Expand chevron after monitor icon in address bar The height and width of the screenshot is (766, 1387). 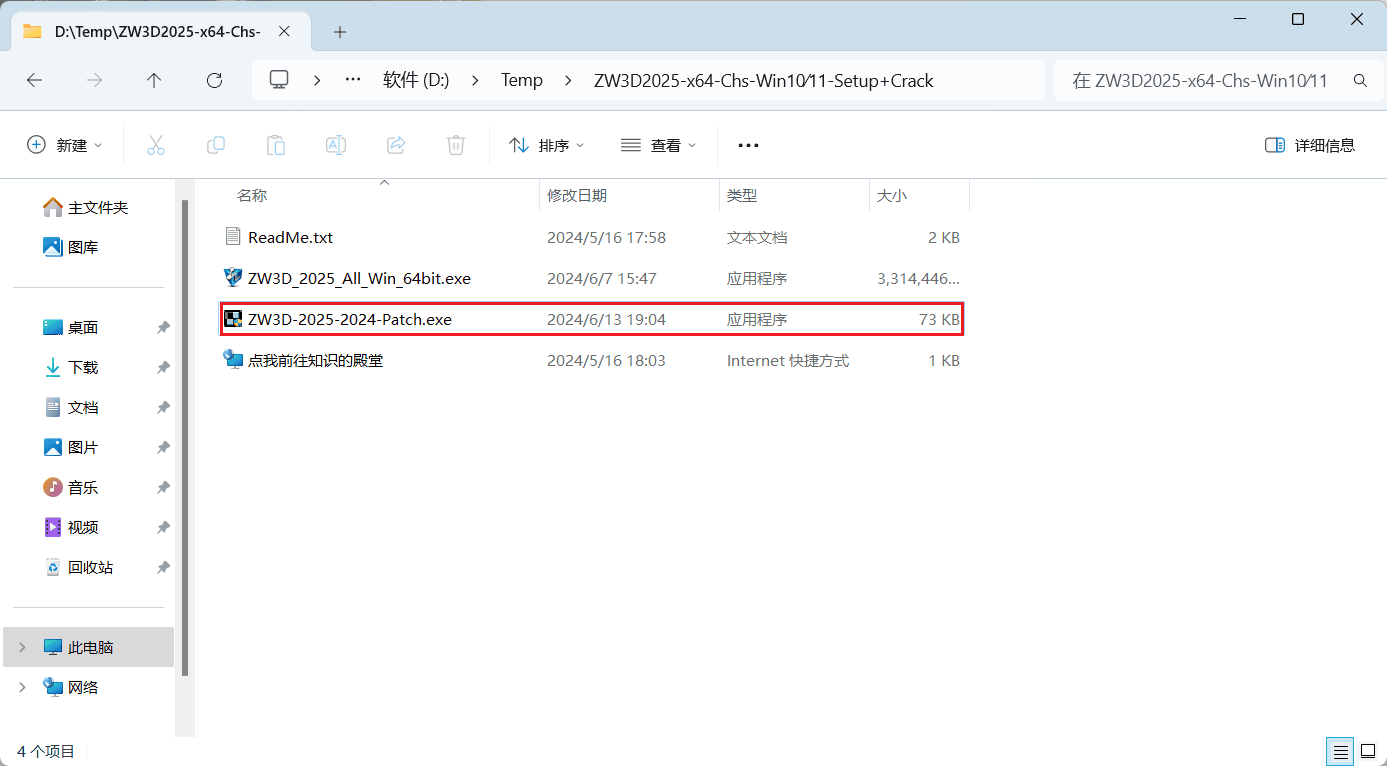(x=317, y=80)
